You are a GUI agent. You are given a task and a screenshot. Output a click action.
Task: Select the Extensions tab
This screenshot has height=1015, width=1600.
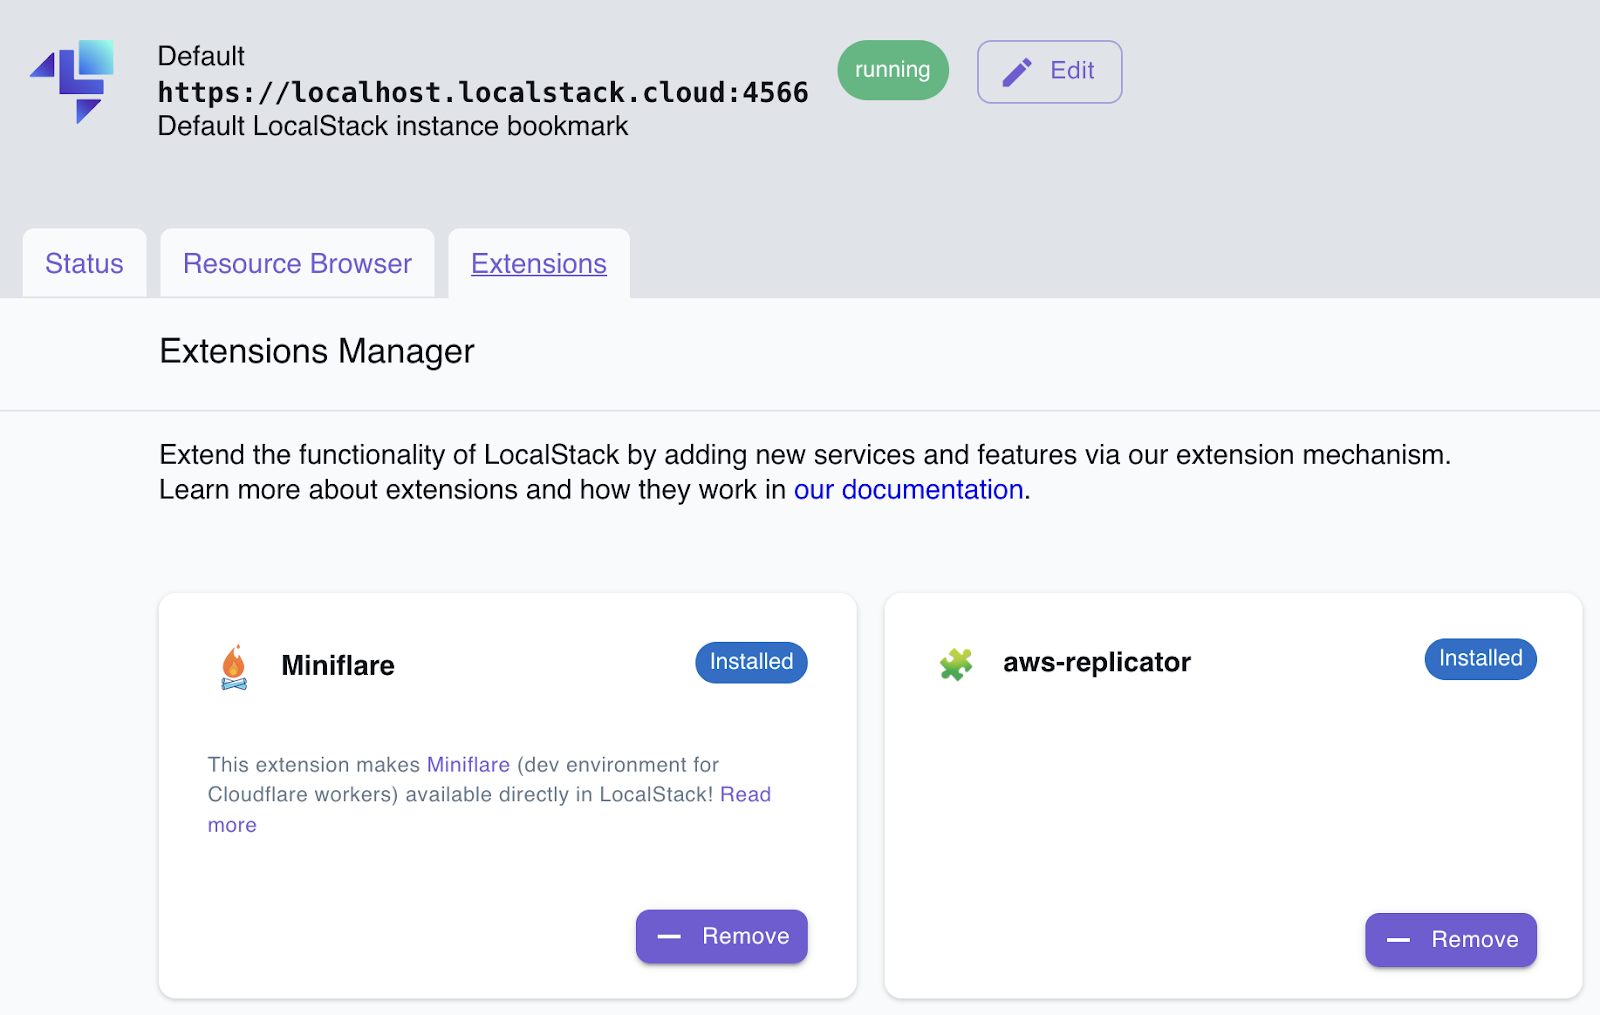coord(538,264)
